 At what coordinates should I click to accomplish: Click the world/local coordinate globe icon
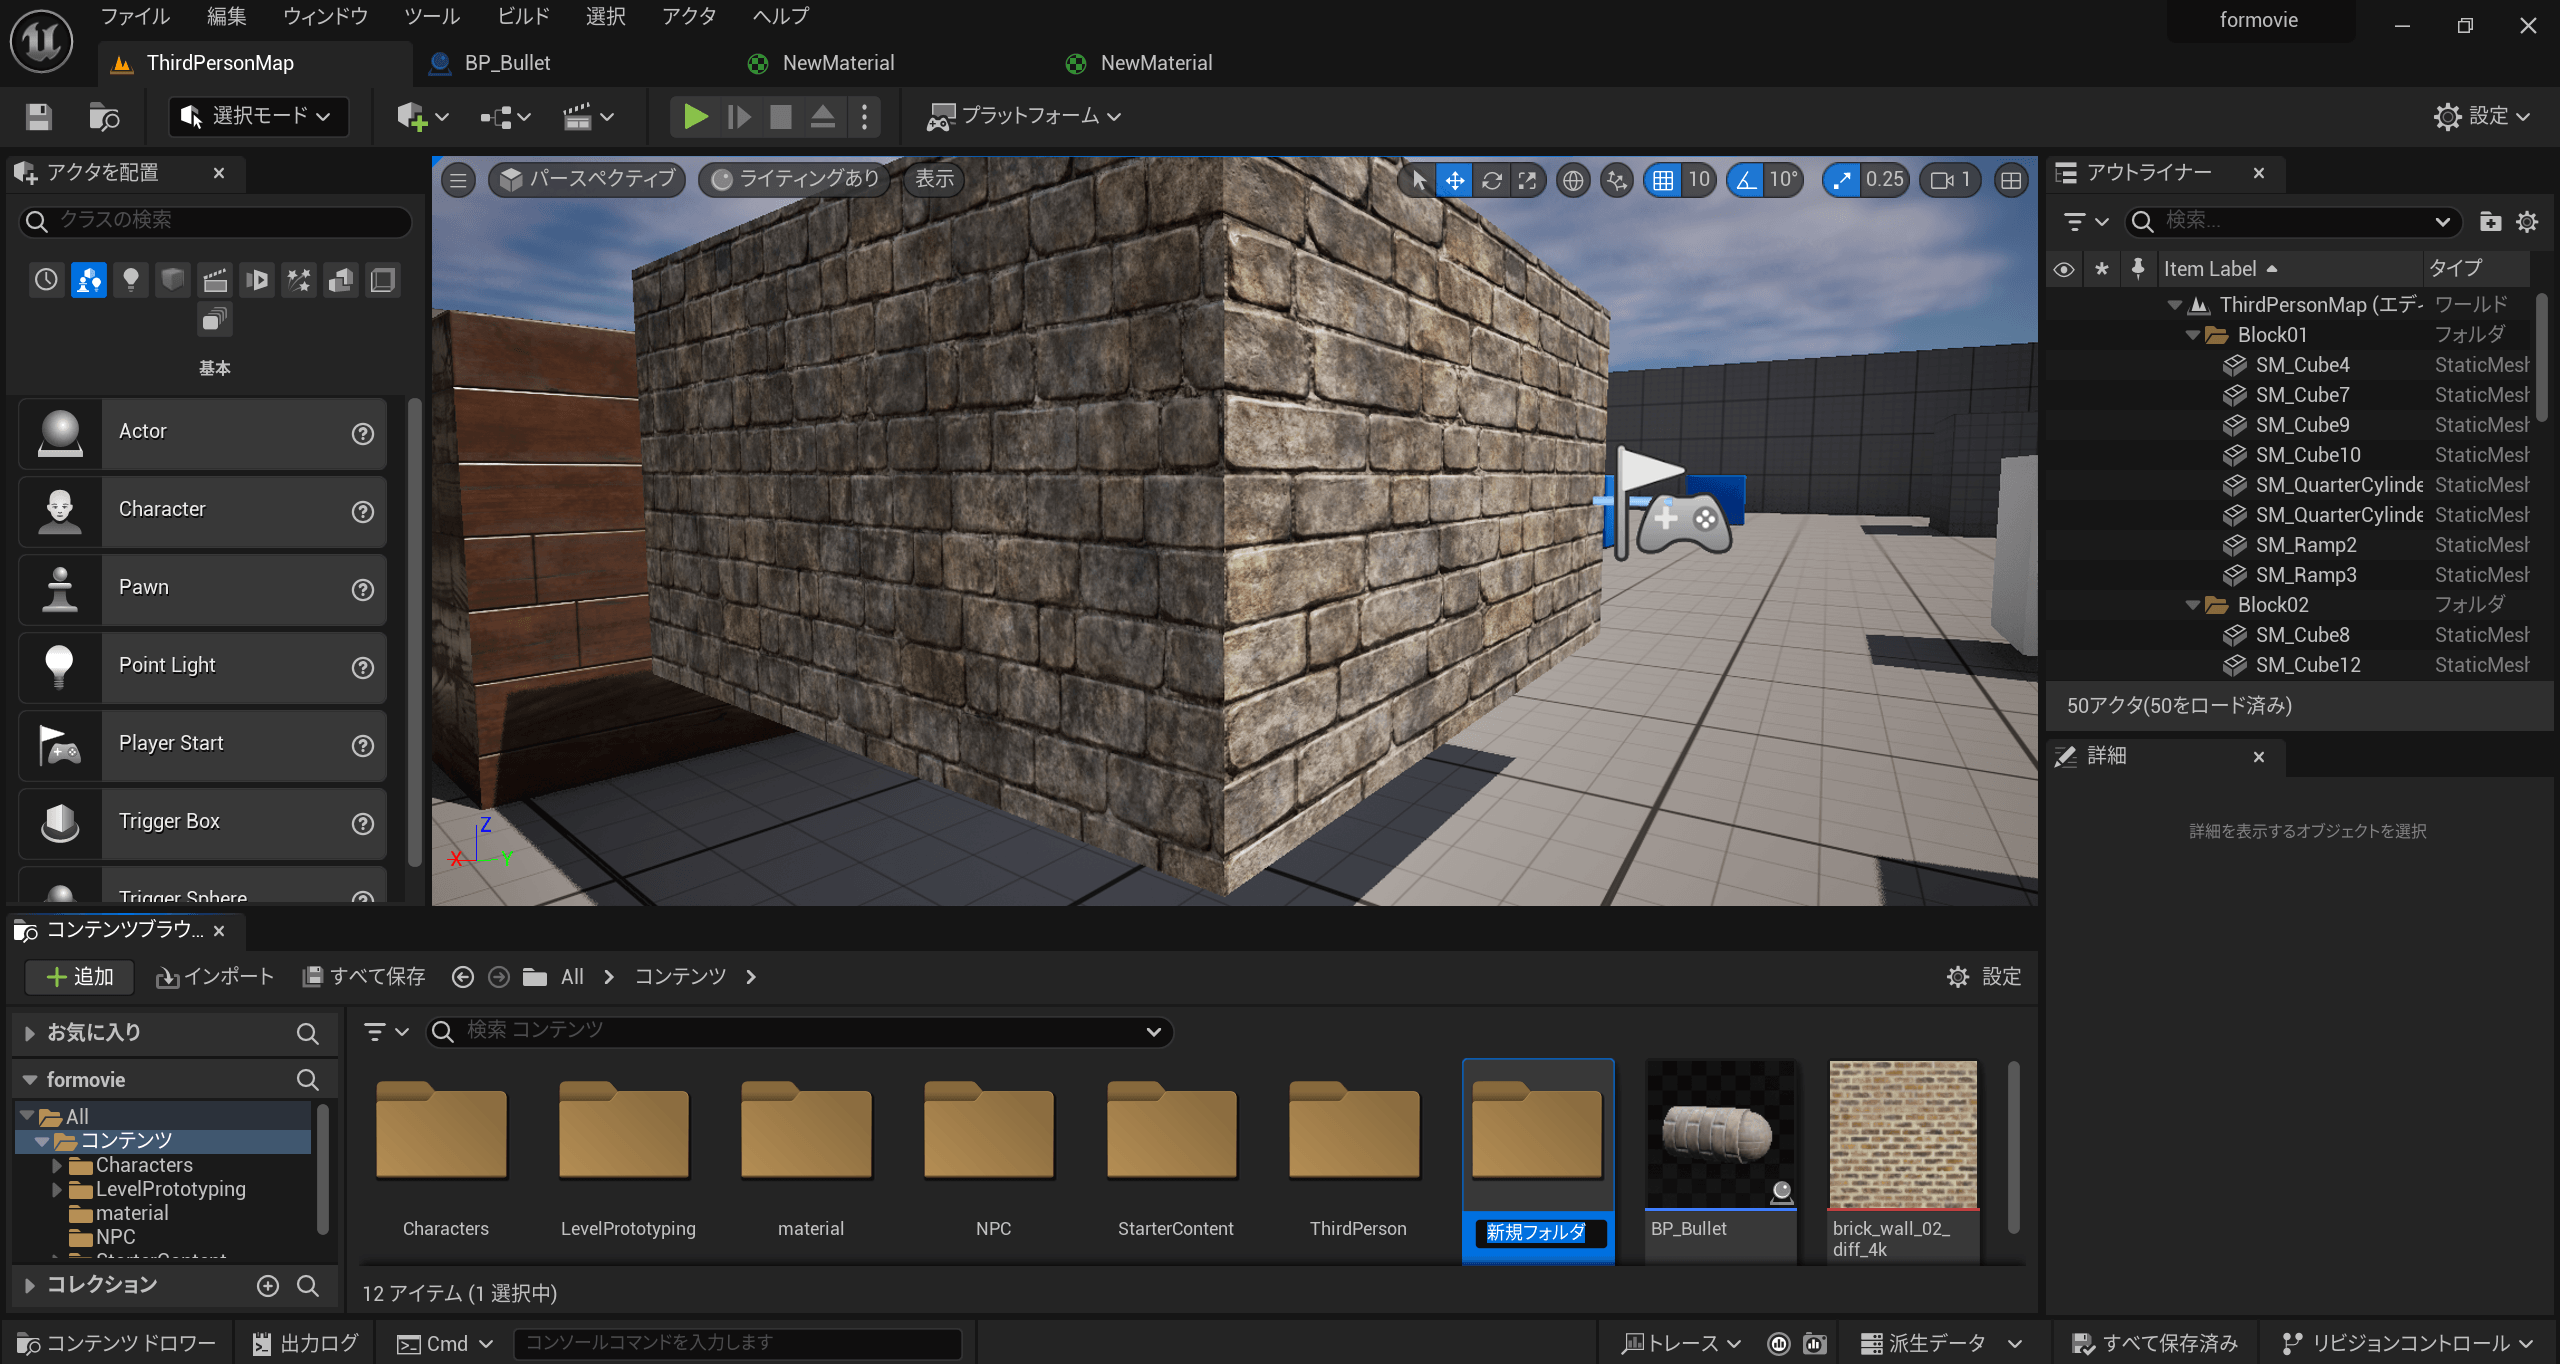click(1573, 180)
